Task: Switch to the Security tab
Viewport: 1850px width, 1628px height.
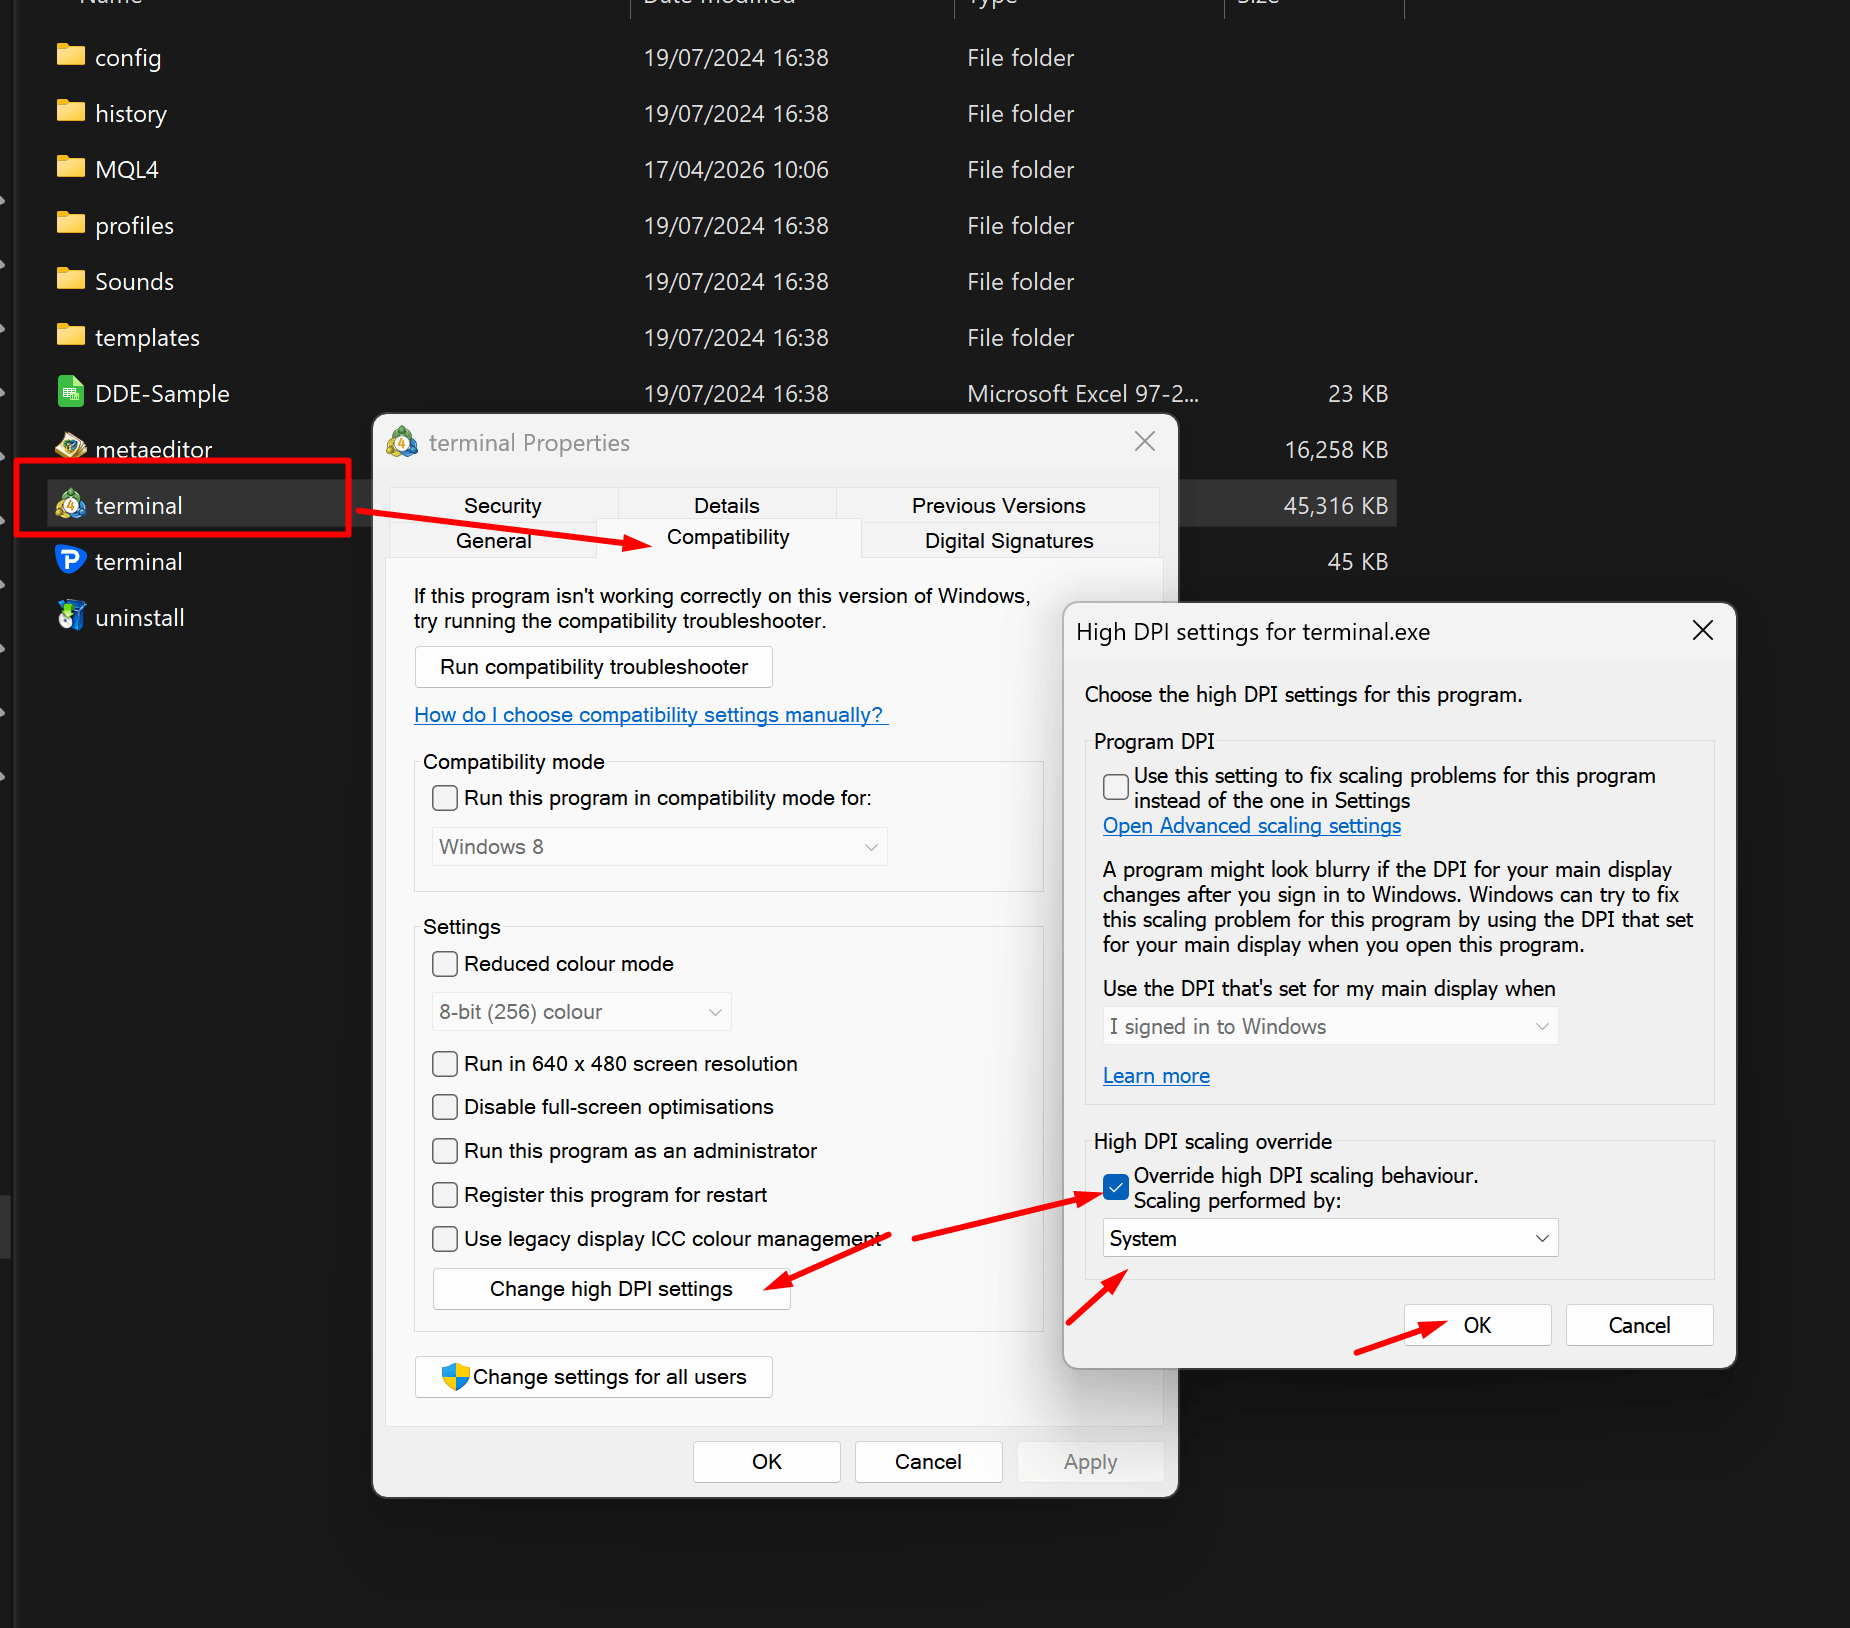Action: click(x=503, y=506)
